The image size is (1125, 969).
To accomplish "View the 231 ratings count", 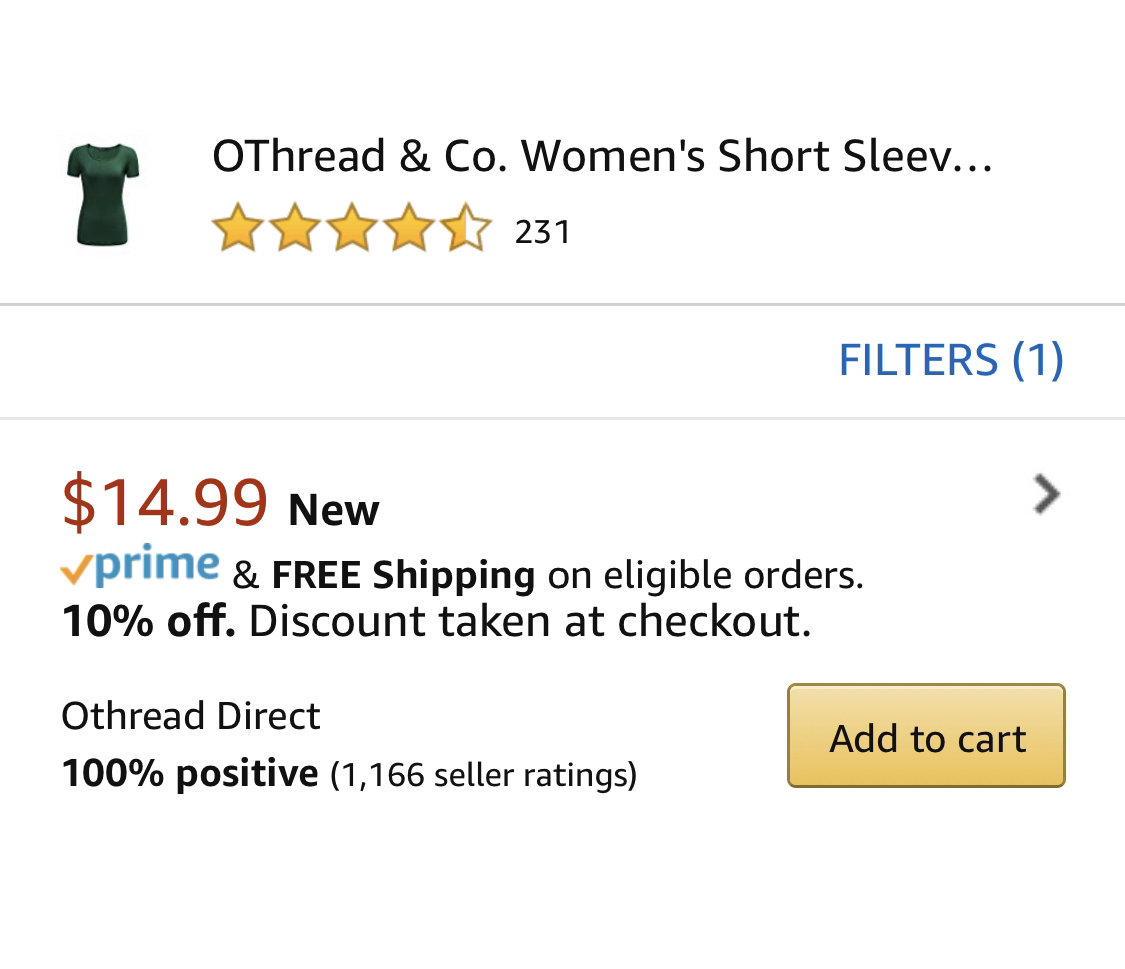I will point(543,230).
